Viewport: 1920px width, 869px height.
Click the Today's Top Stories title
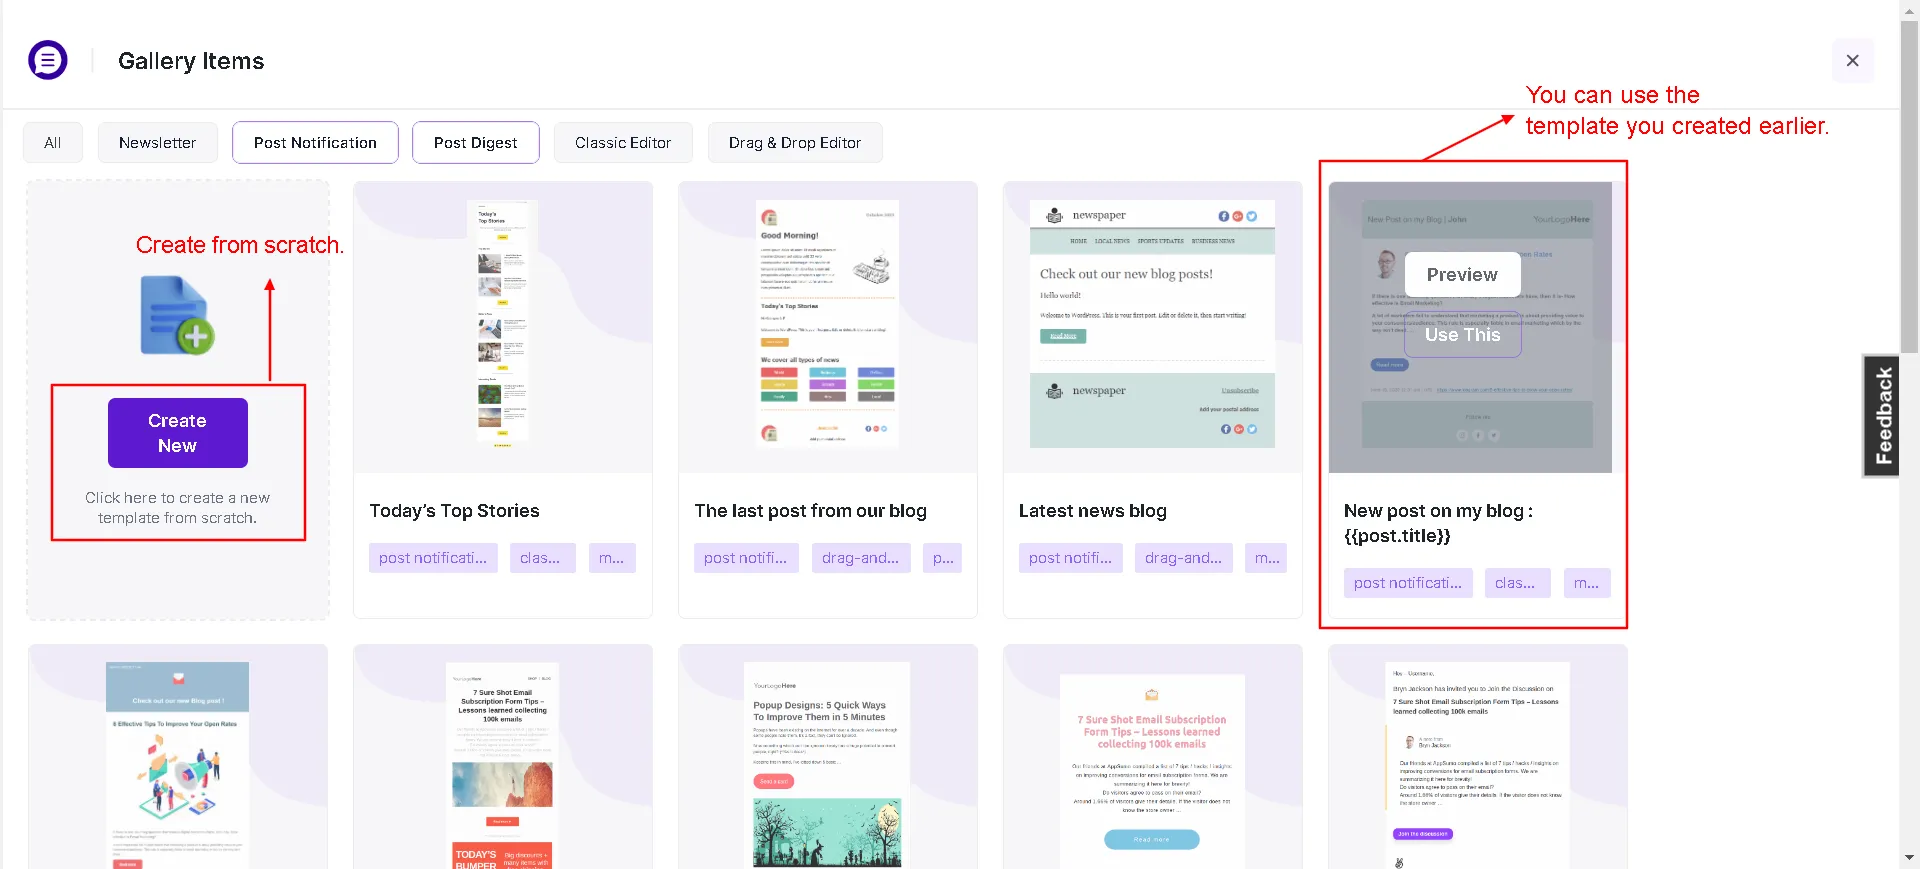tap(454, 511)
